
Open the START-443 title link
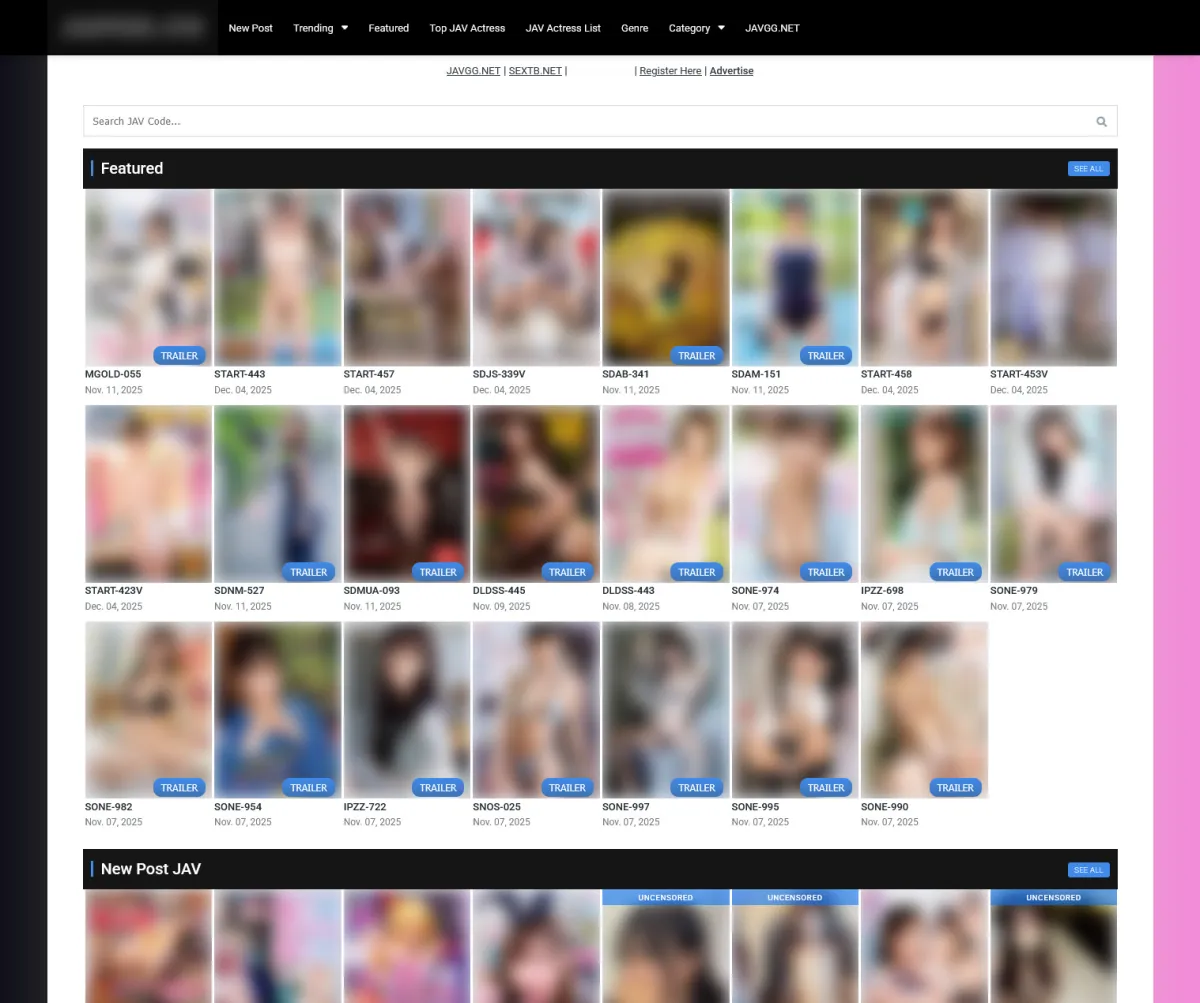coord(240,374)
